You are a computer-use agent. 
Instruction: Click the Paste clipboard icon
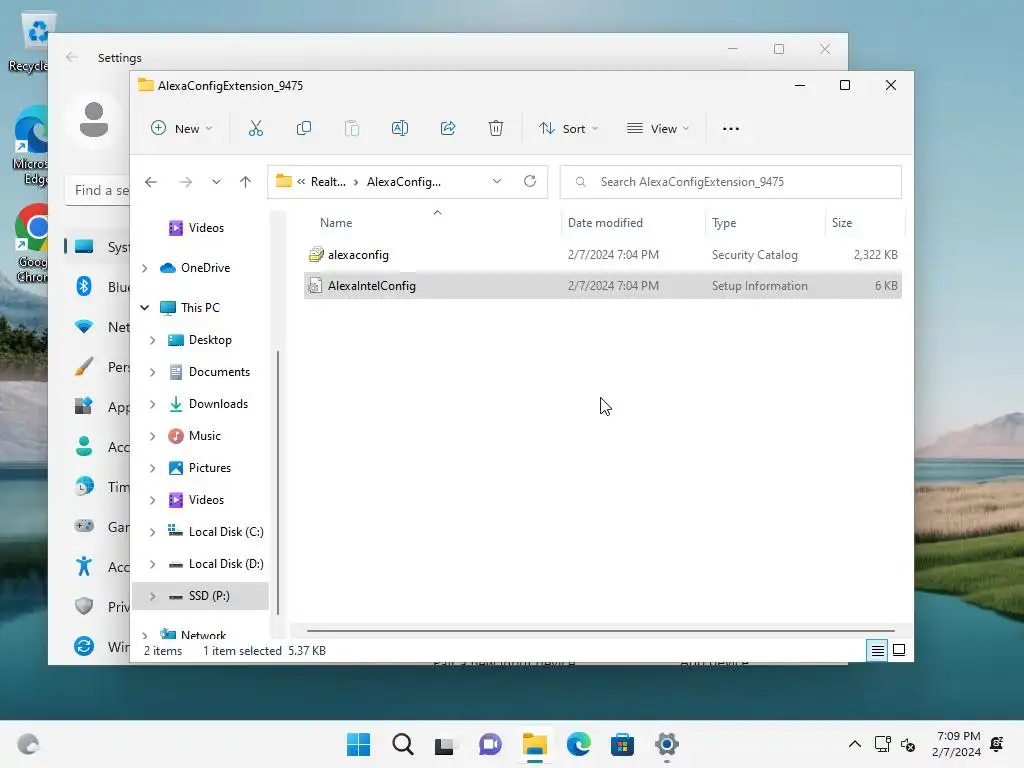tap(351, 129)
